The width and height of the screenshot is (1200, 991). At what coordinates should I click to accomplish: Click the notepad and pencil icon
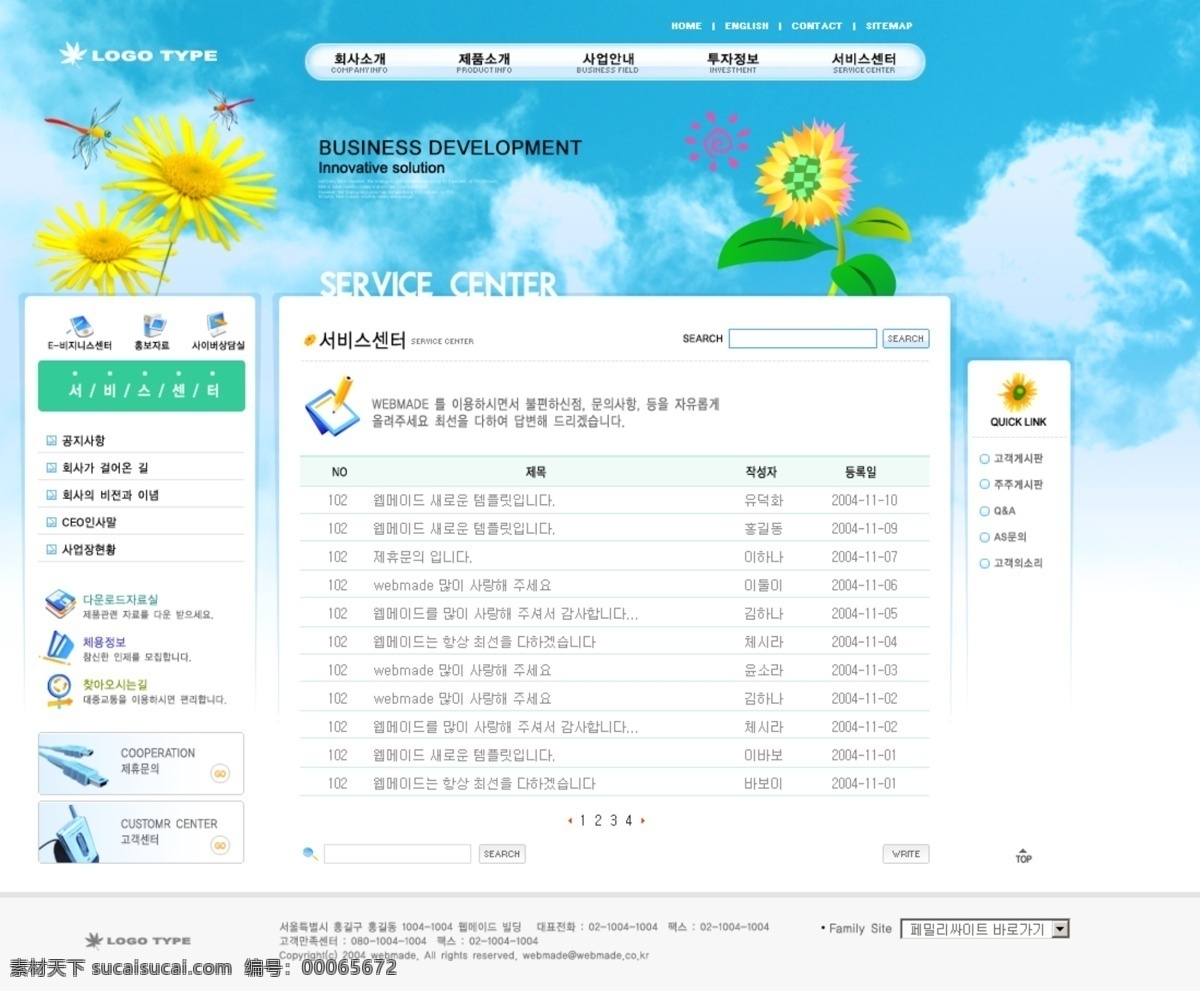click(x=332, y=405)
